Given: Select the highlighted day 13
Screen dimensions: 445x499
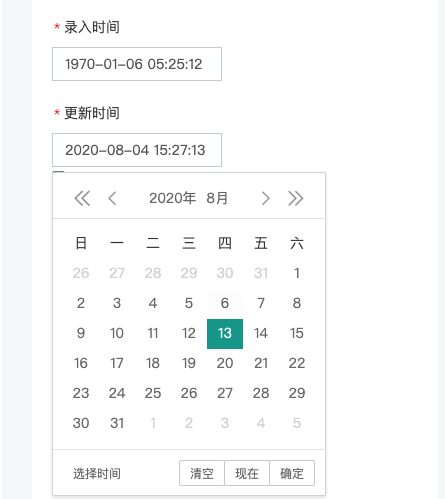Looking at the screenshot, I should coord(225,334).
